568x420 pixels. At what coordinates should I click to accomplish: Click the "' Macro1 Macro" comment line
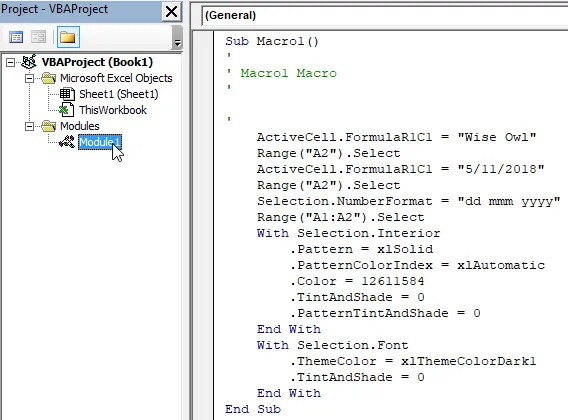[x=281, y=73]
